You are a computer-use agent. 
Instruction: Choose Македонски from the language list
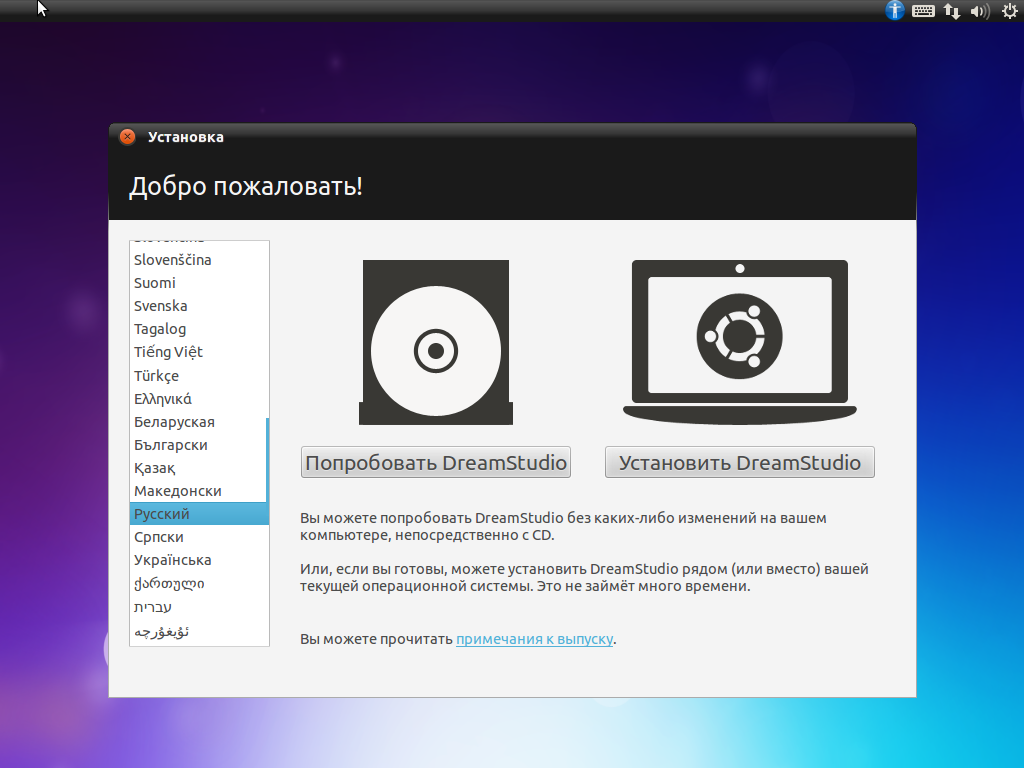[x=199, y=491]
